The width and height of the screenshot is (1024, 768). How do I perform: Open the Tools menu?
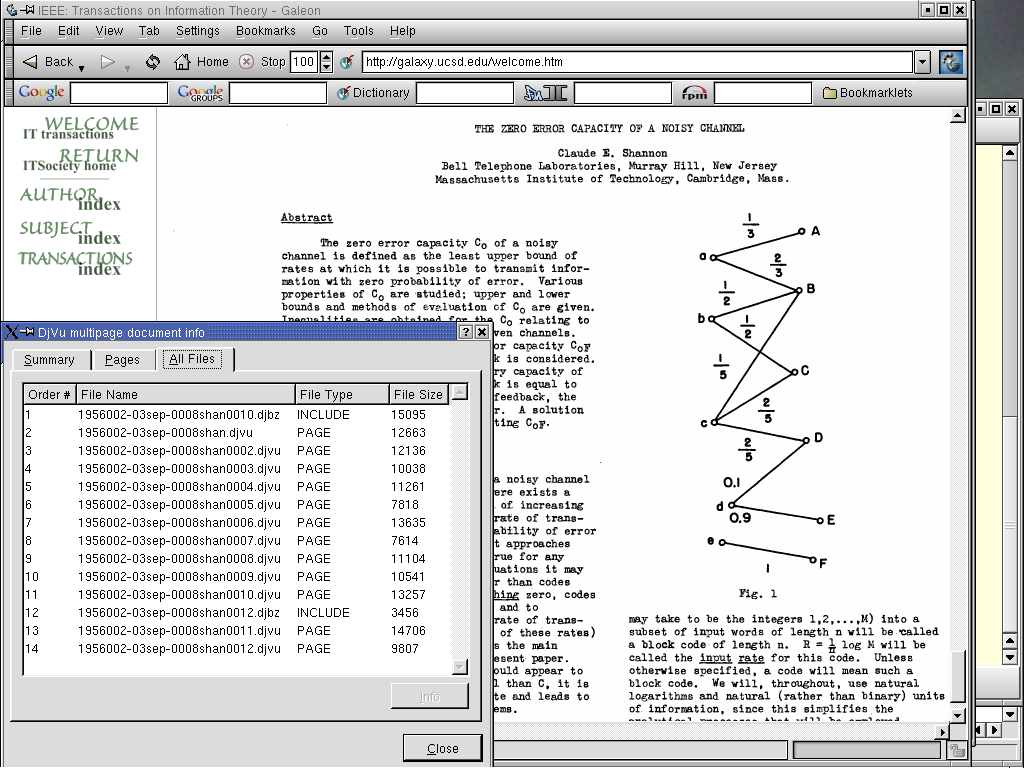point(359,31)
